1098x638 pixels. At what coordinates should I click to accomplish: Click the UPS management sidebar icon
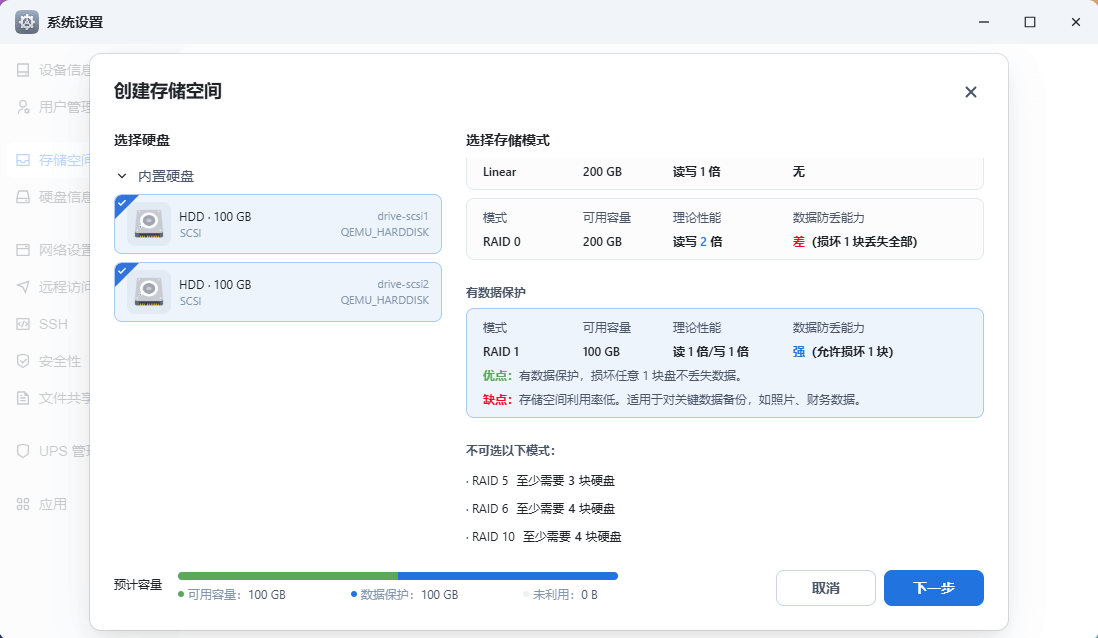click(x=23, y=451)
